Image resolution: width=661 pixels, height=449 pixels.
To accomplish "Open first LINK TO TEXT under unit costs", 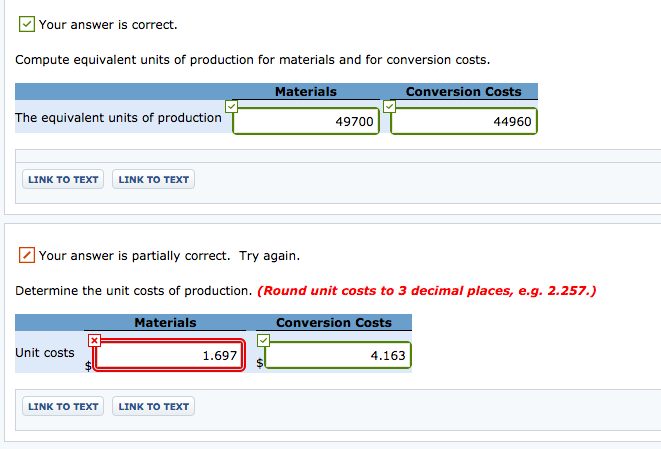I will (63, 406).
